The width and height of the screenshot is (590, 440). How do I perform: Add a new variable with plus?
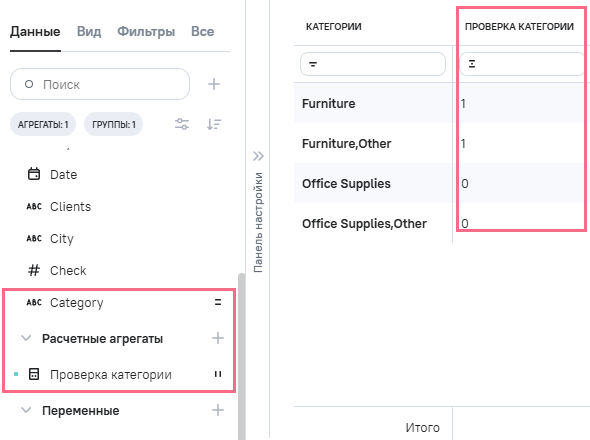218,410
